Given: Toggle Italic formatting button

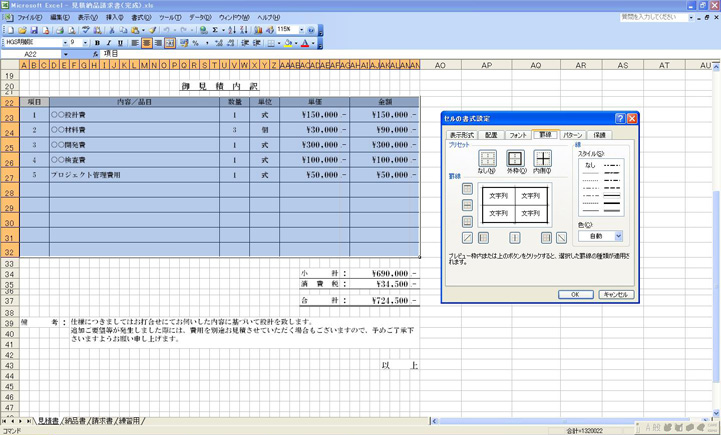Looking at the screenshot, I should click(109, 43).
